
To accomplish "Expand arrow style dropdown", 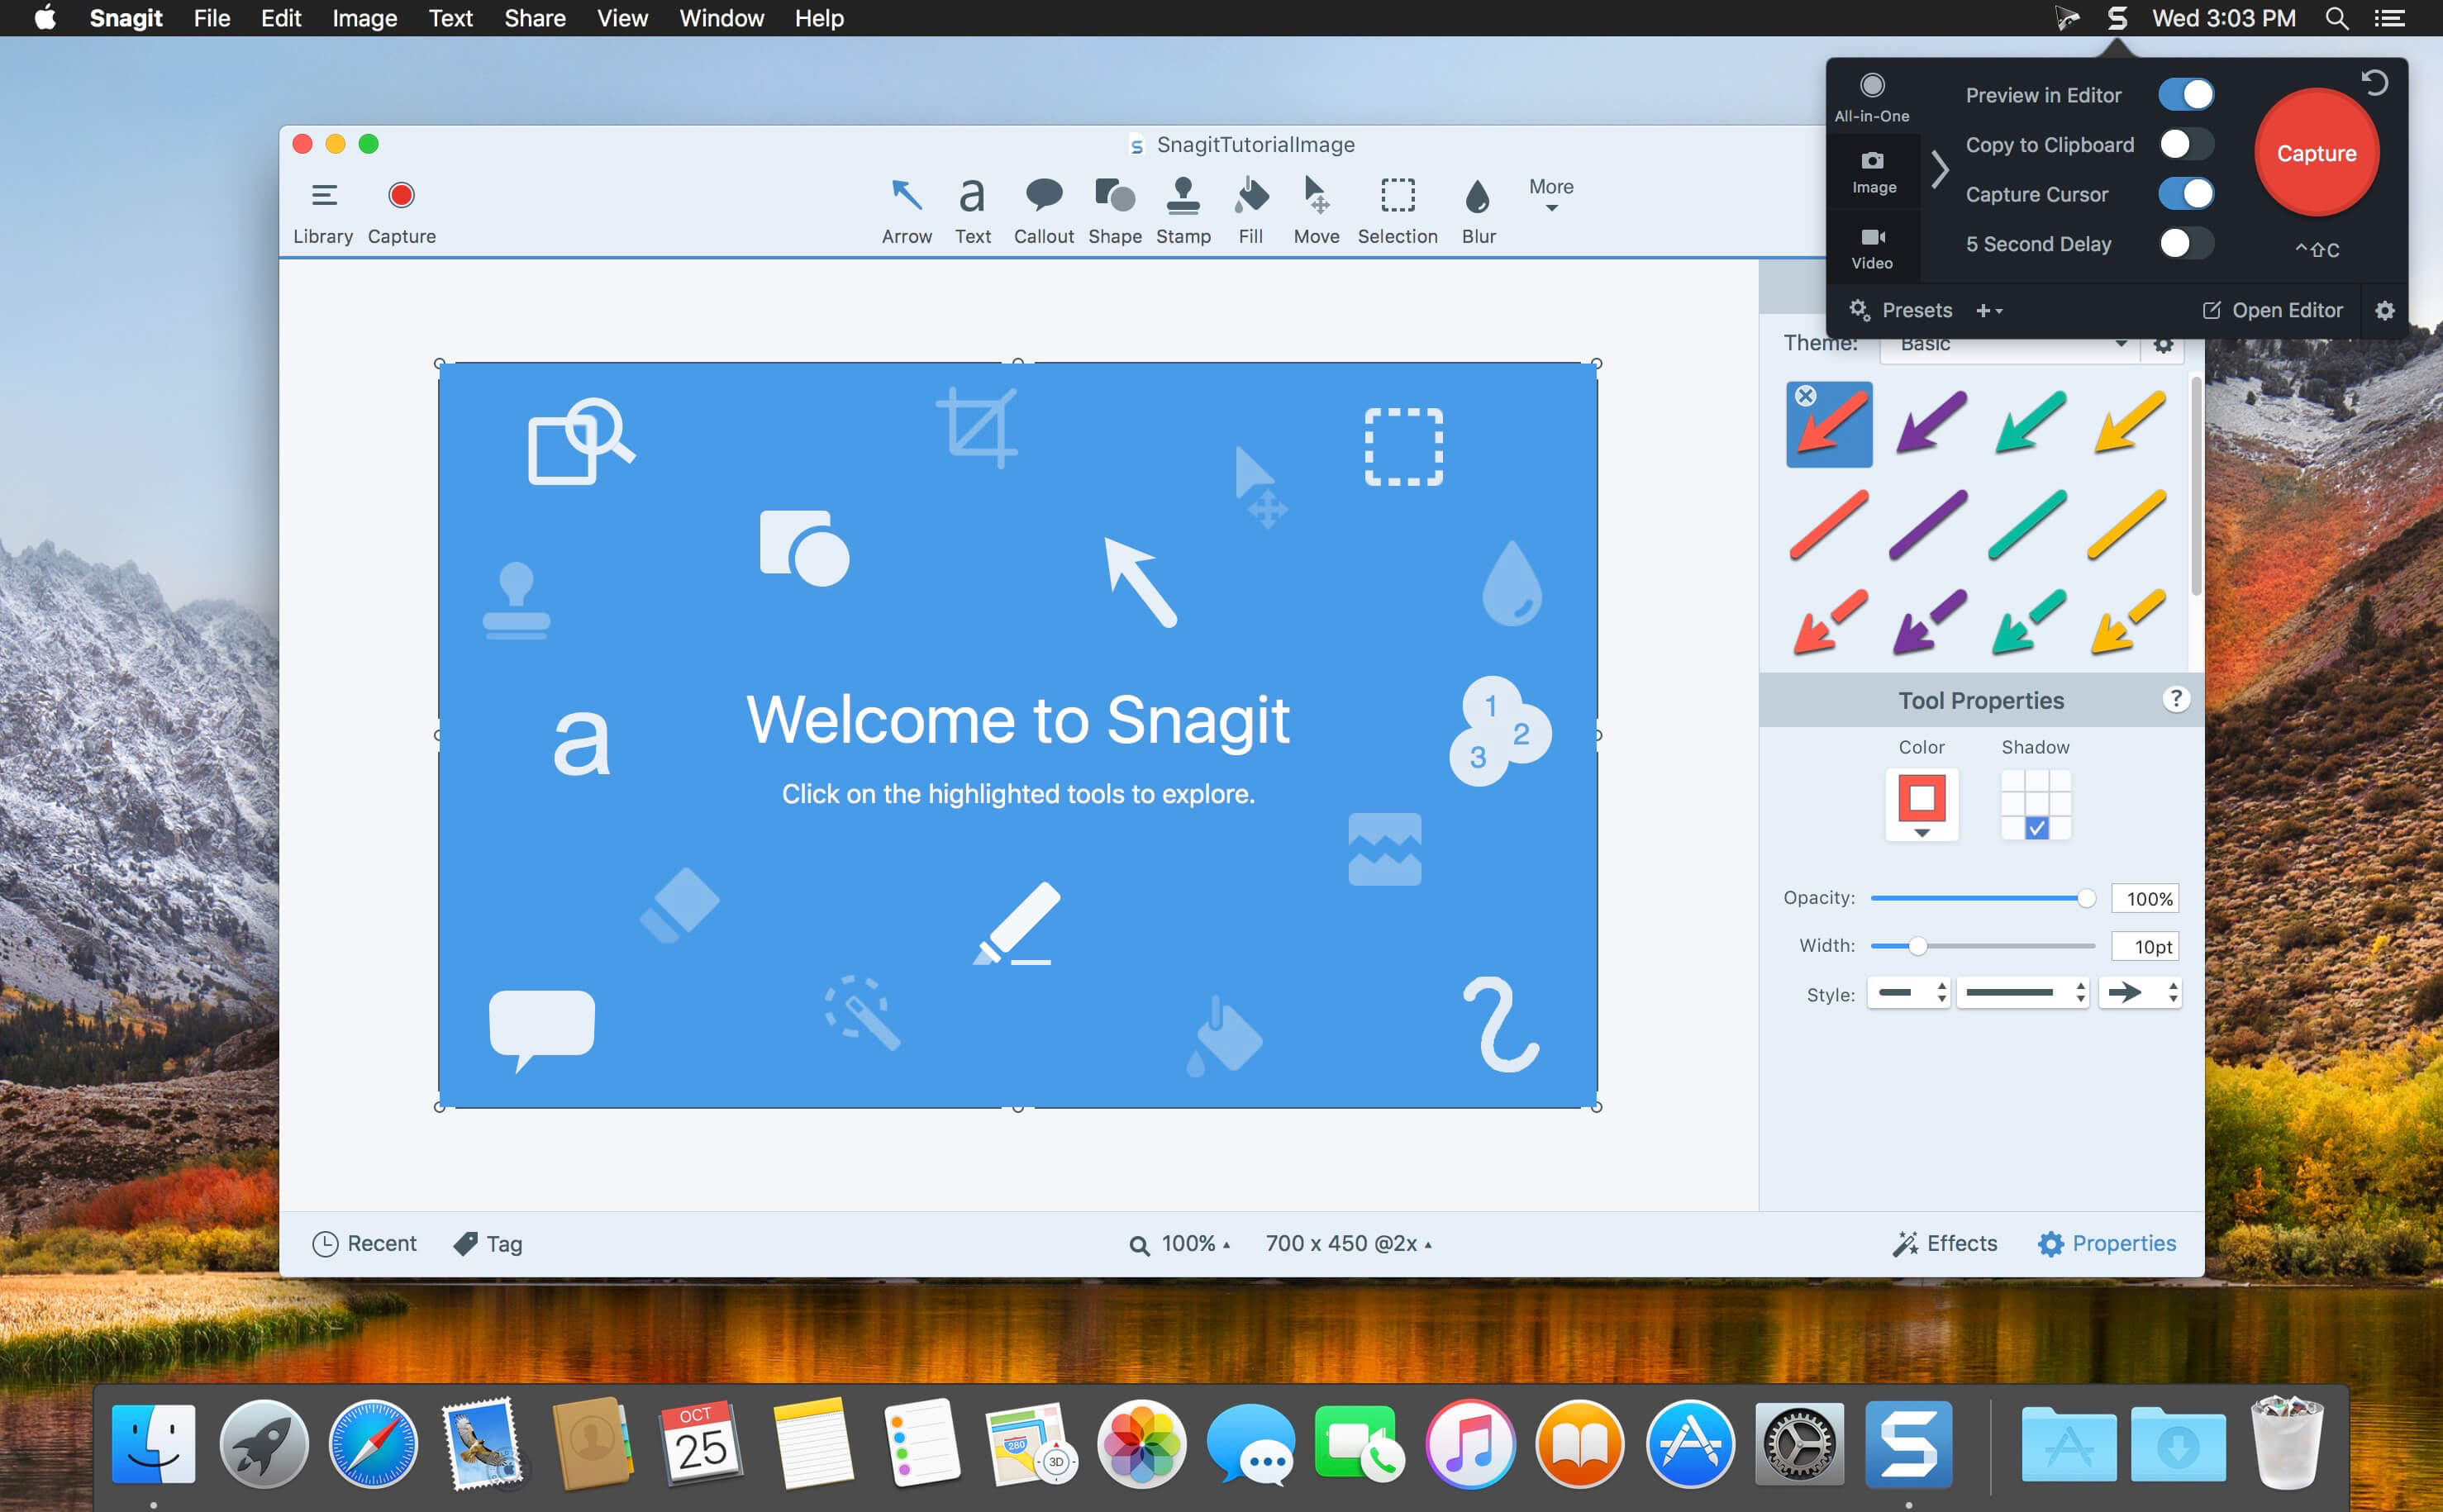I will [x=2145, y=994].
